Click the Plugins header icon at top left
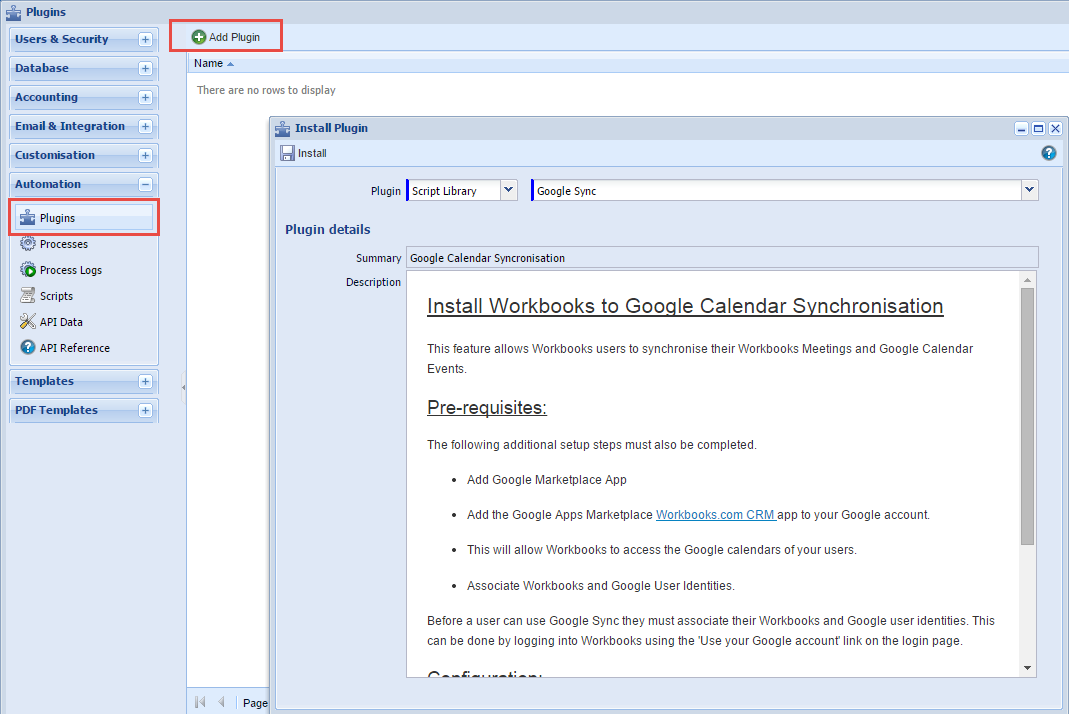This screenshot has width=1069, height=714. [14, 12]
